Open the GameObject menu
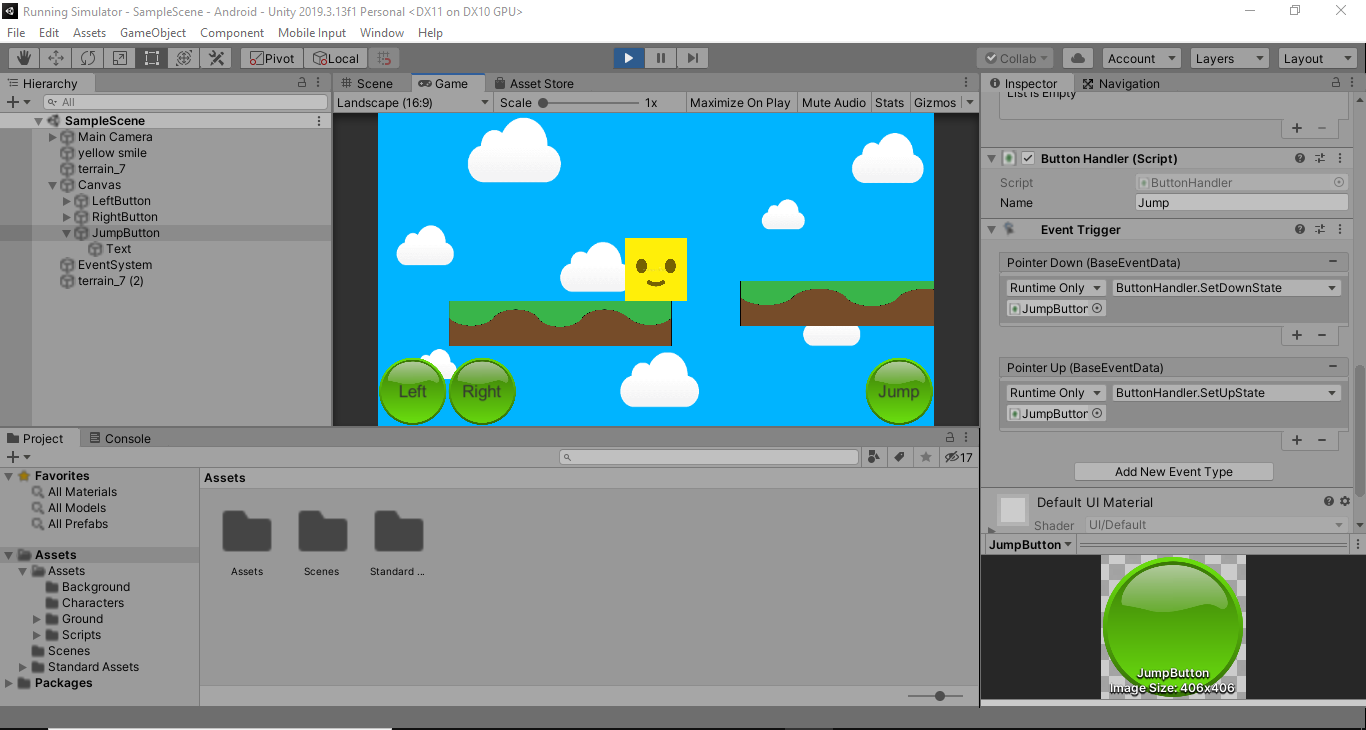The image size is (1366, 730). (153, 33)
